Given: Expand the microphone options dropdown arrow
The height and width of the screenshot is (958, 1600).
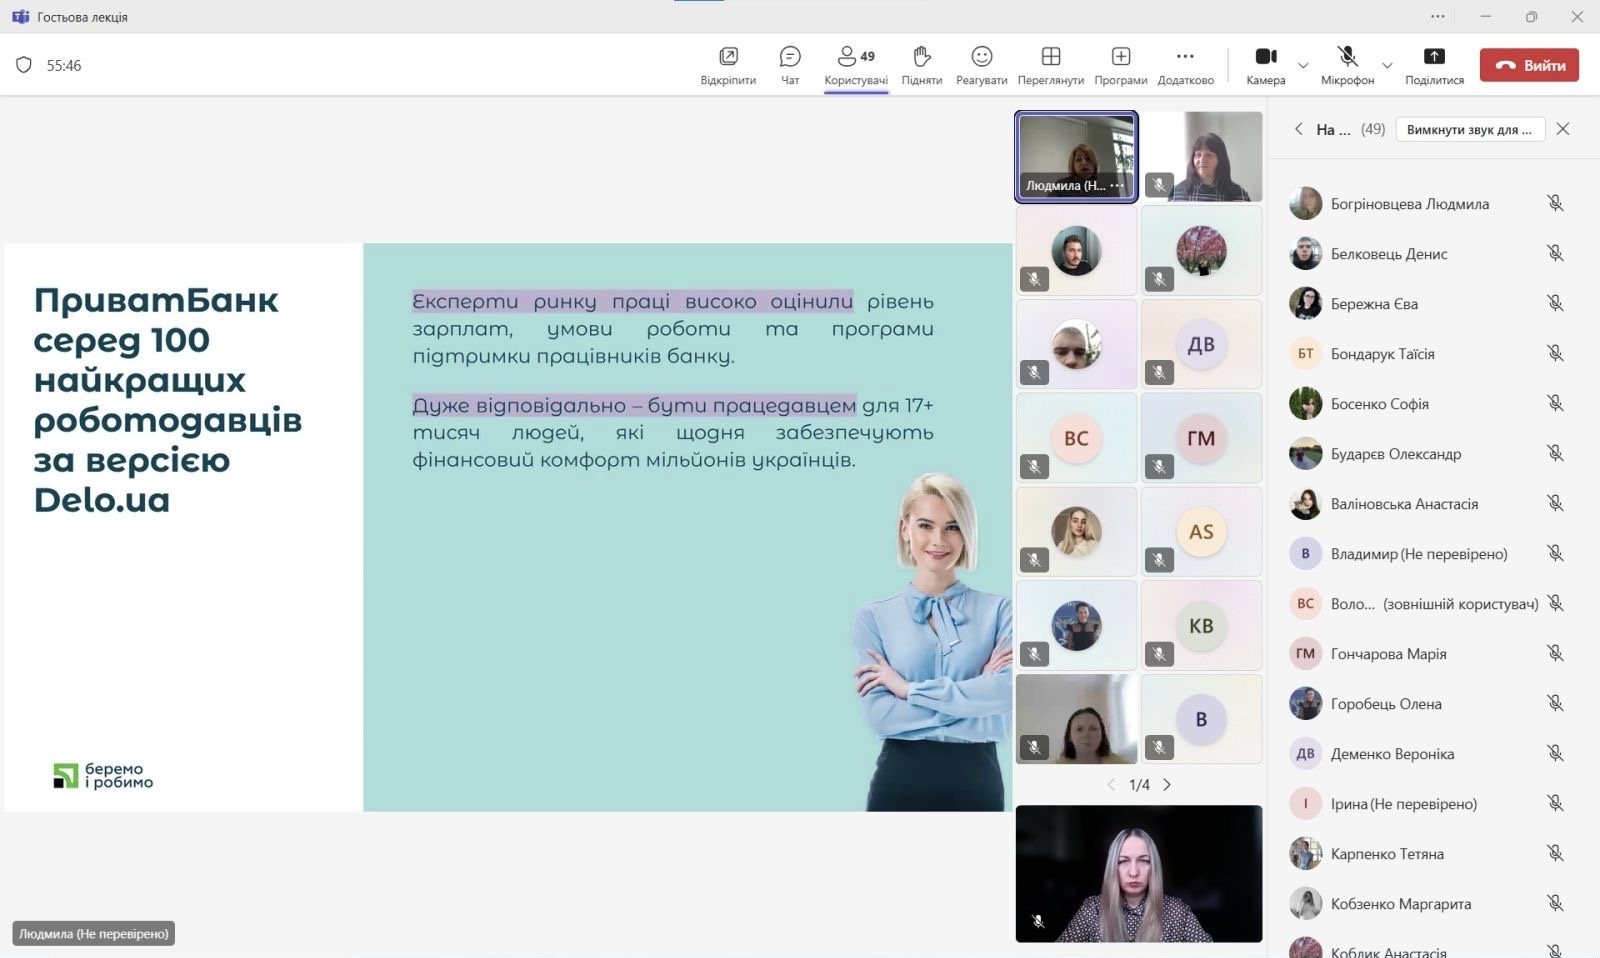Looking at the screenshot, I should pyautogui.click(x=1387, y=66).
